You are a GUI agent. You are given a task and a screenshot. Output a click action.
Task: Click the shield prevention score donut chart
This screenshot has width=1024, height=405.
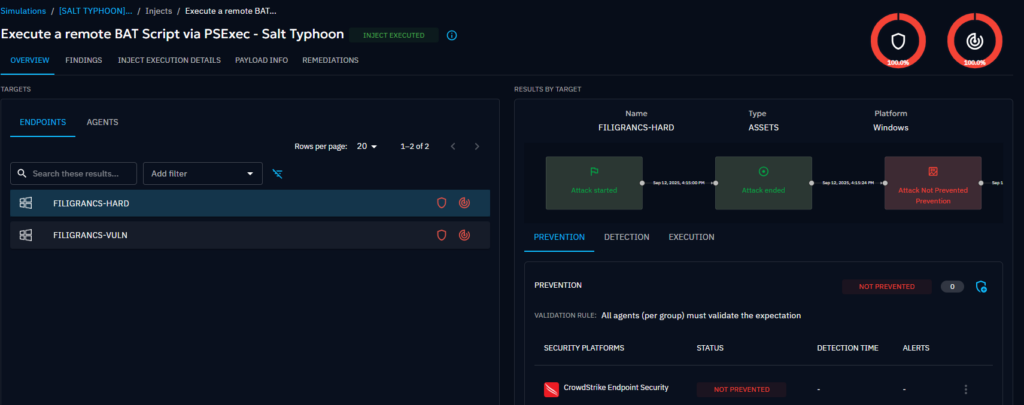(x=897, y=39)
